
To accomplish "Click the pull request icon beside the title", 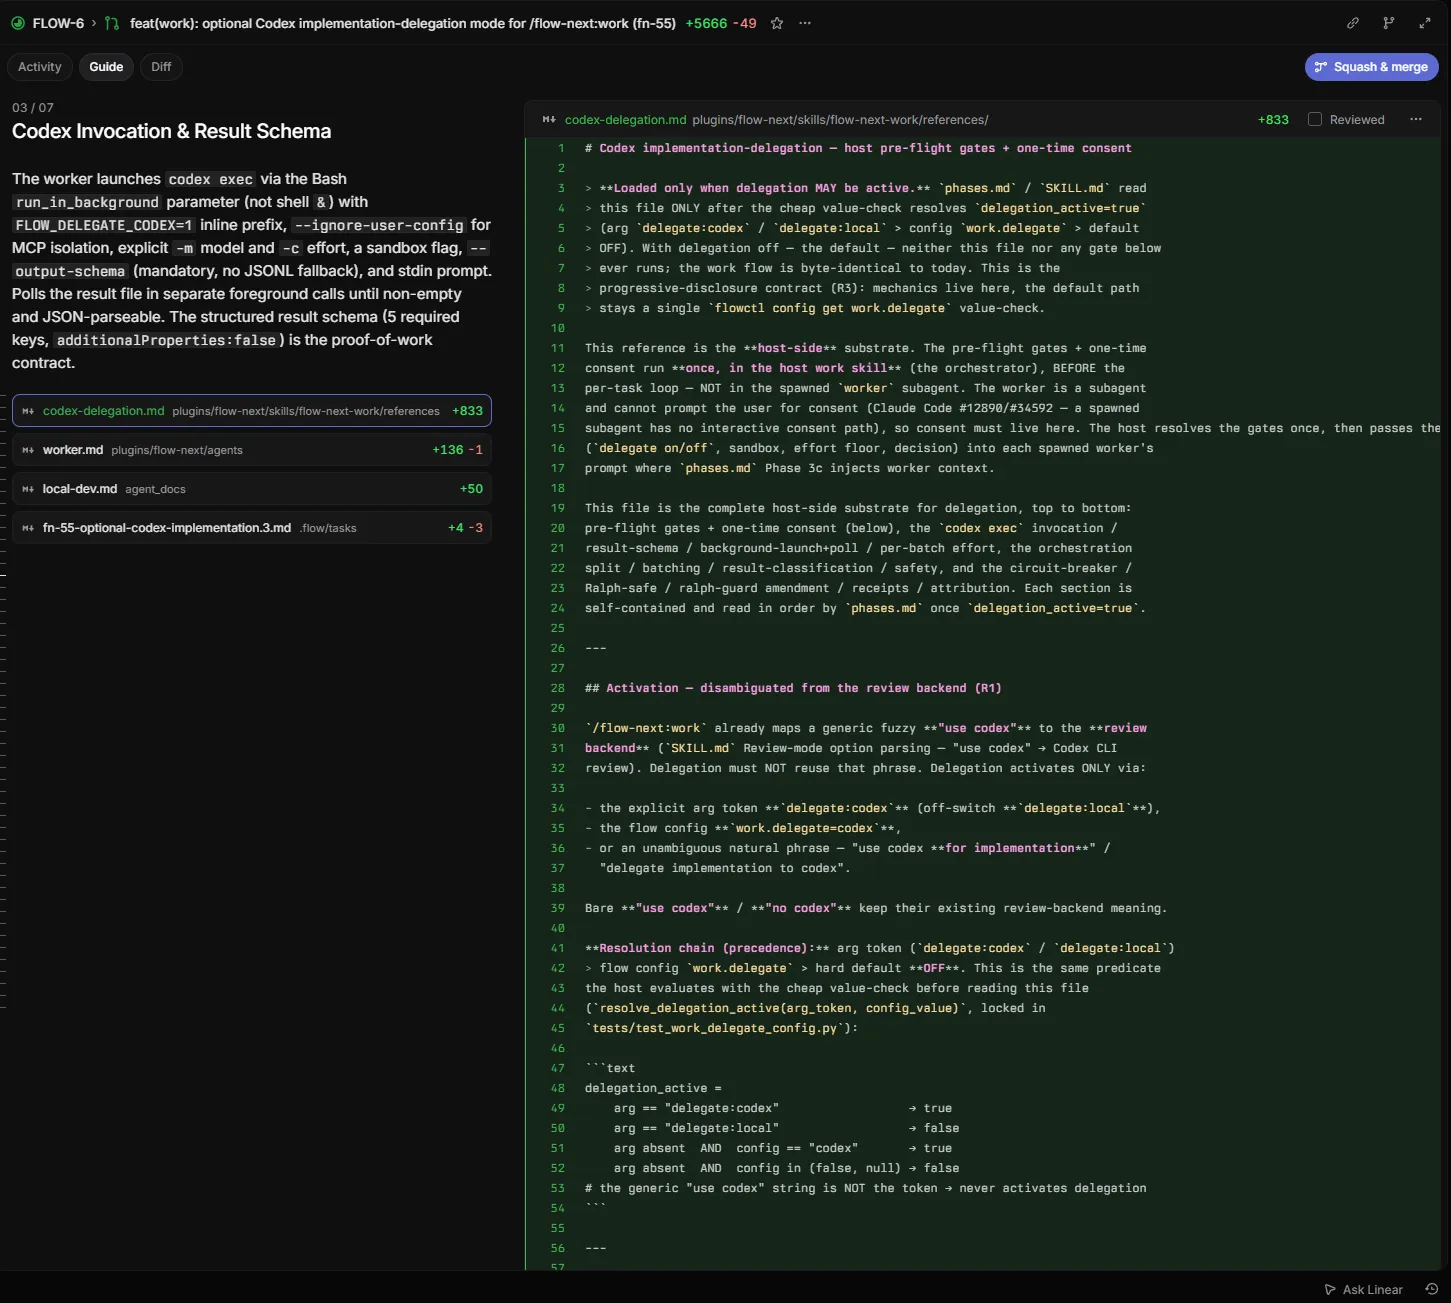I will pos(111,23).
